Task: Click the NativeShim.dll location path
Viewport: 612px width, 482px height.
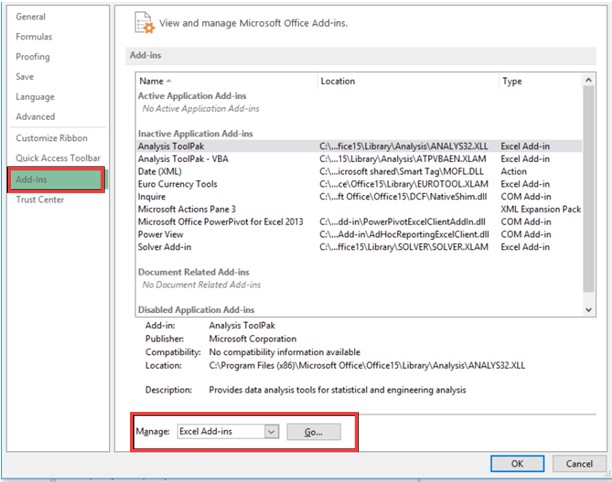Action: [403, 197]
